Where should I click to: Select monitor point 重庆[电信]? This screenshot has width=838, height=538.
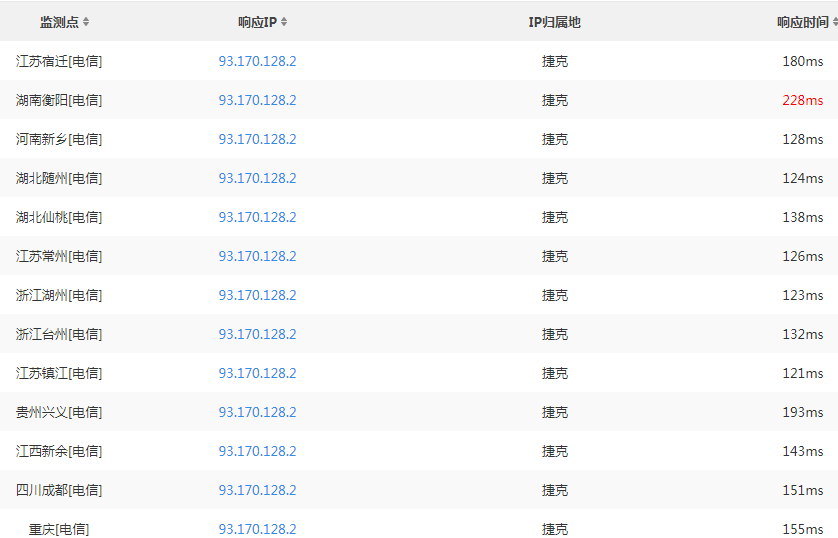click(59, 529)
